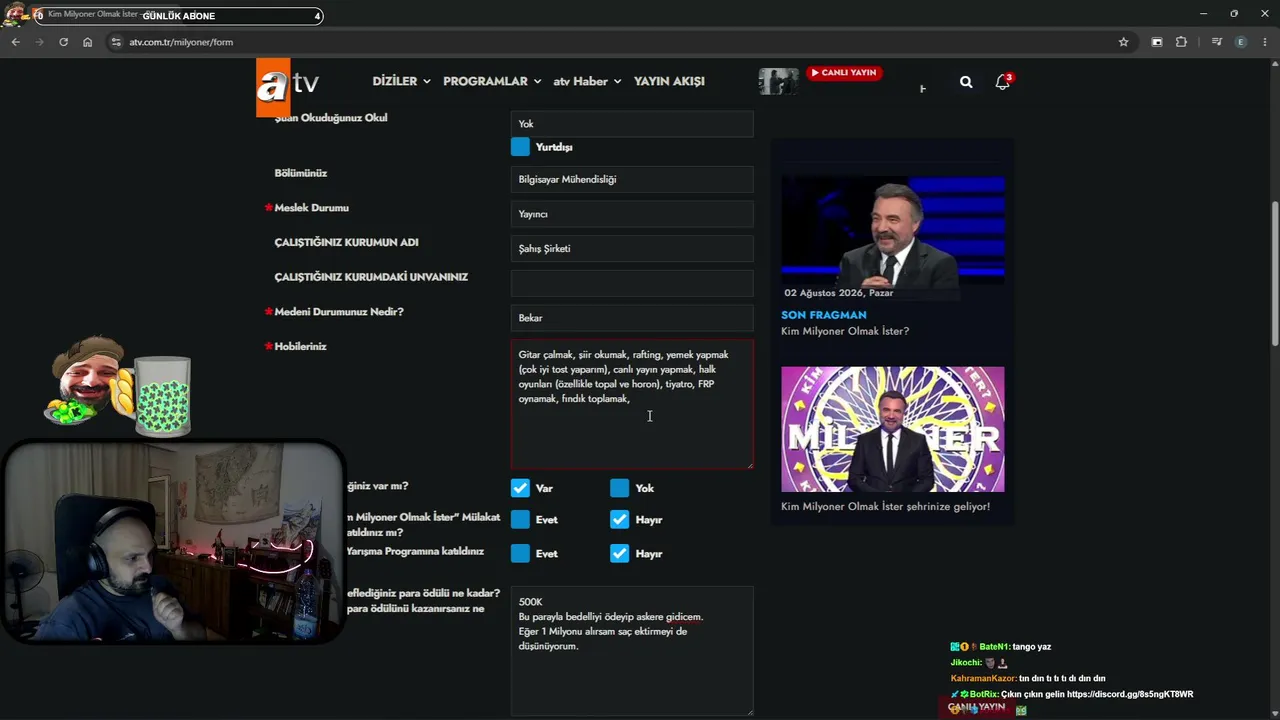Click the small live broadcast thumbnail in header

[778, 81]
